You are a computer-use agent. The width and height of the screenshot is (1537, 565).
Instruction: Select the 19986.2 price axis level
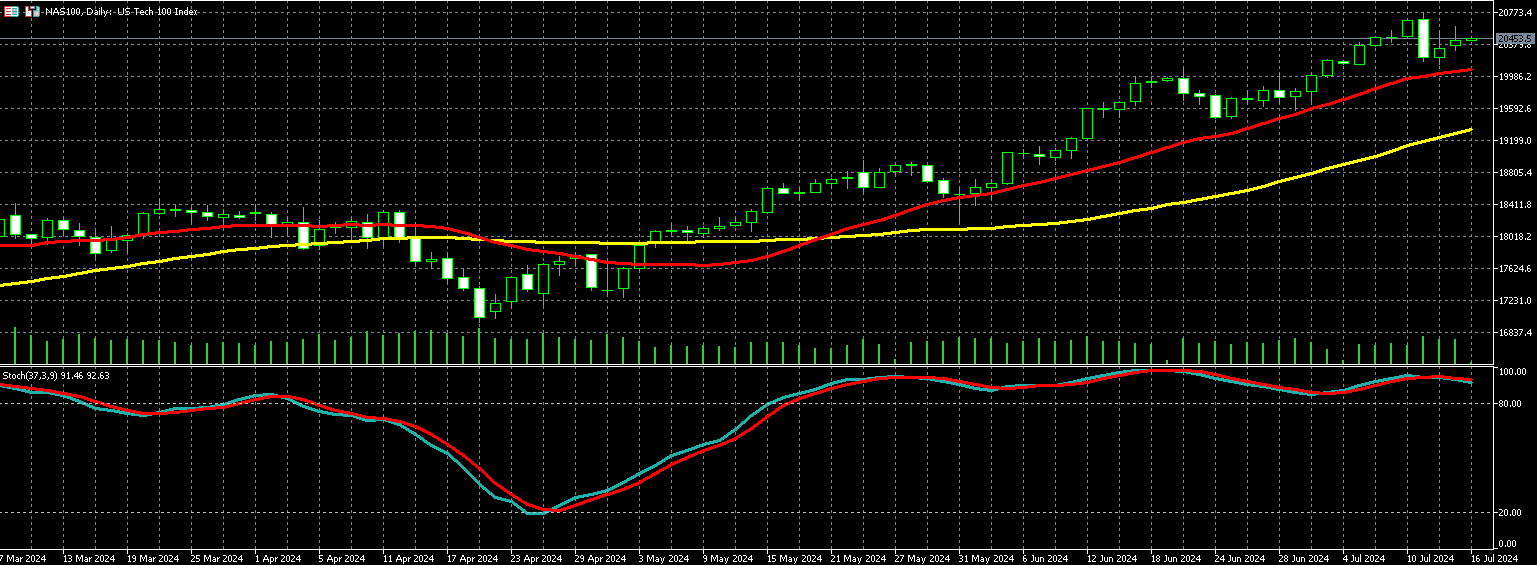(x=1514, y=76)
